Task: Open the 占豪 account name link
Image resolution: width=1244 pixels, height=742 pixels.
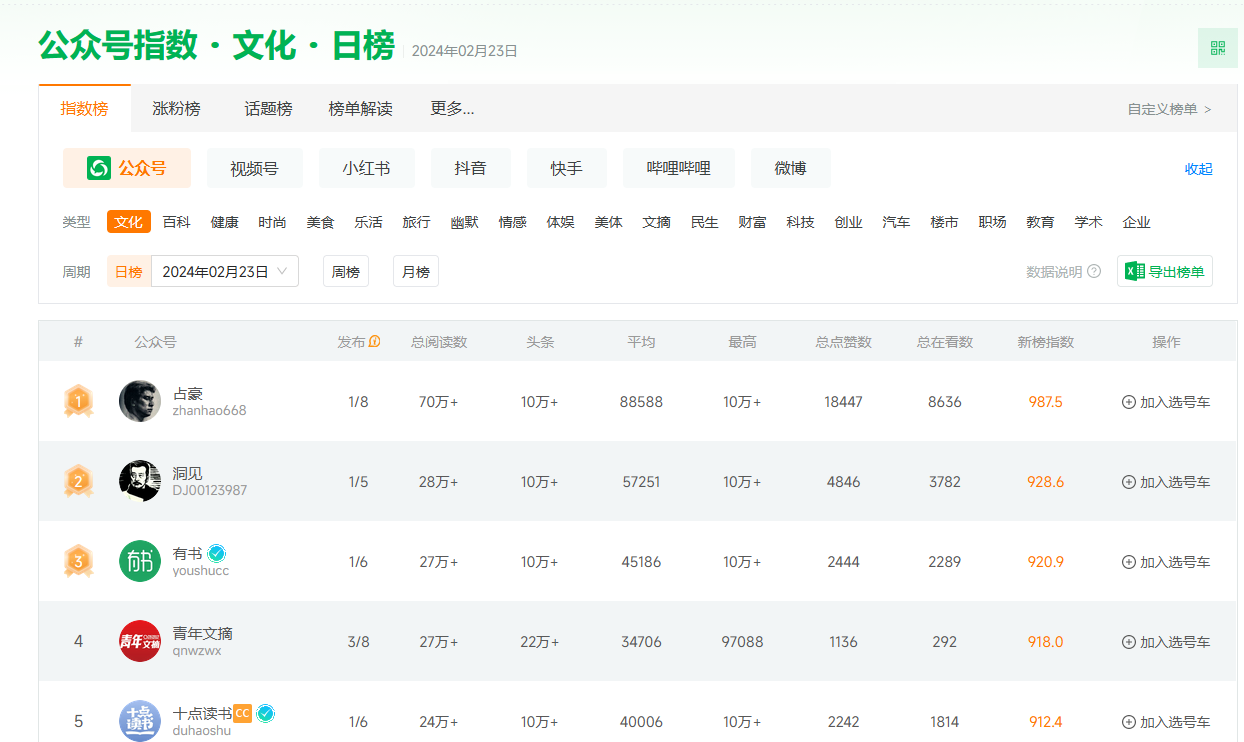Action: pos(188,394)
